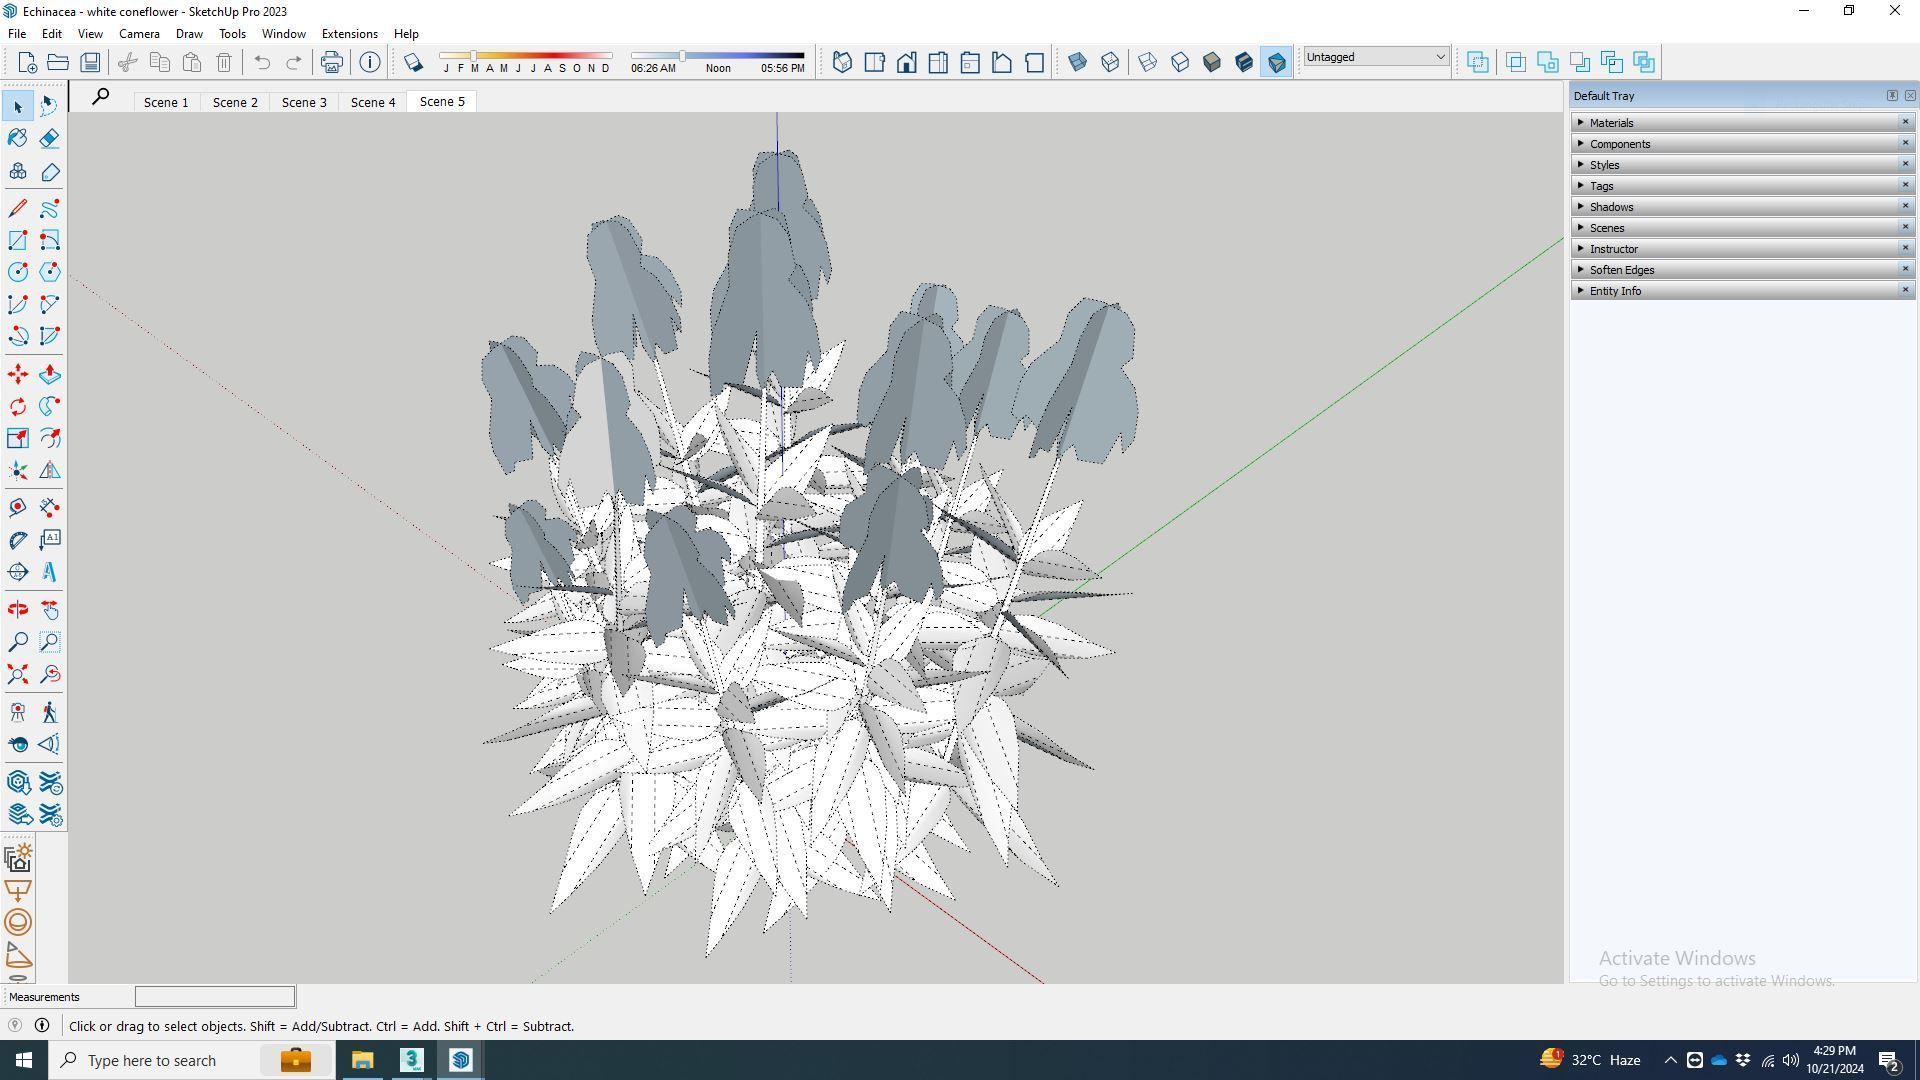This screenshot has height=1080, width=1920.
Task: Select the Pan hand tool
Action: 50,610
